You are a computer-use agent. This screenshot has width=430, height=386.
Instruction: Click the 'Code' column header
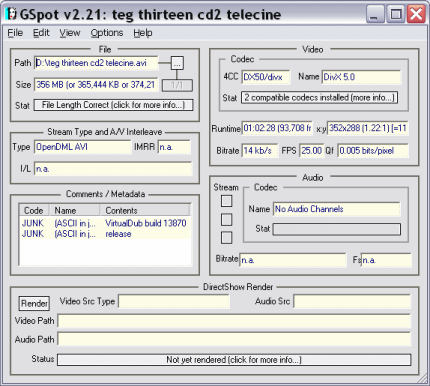pyautogui.click(x=34, y=211)
